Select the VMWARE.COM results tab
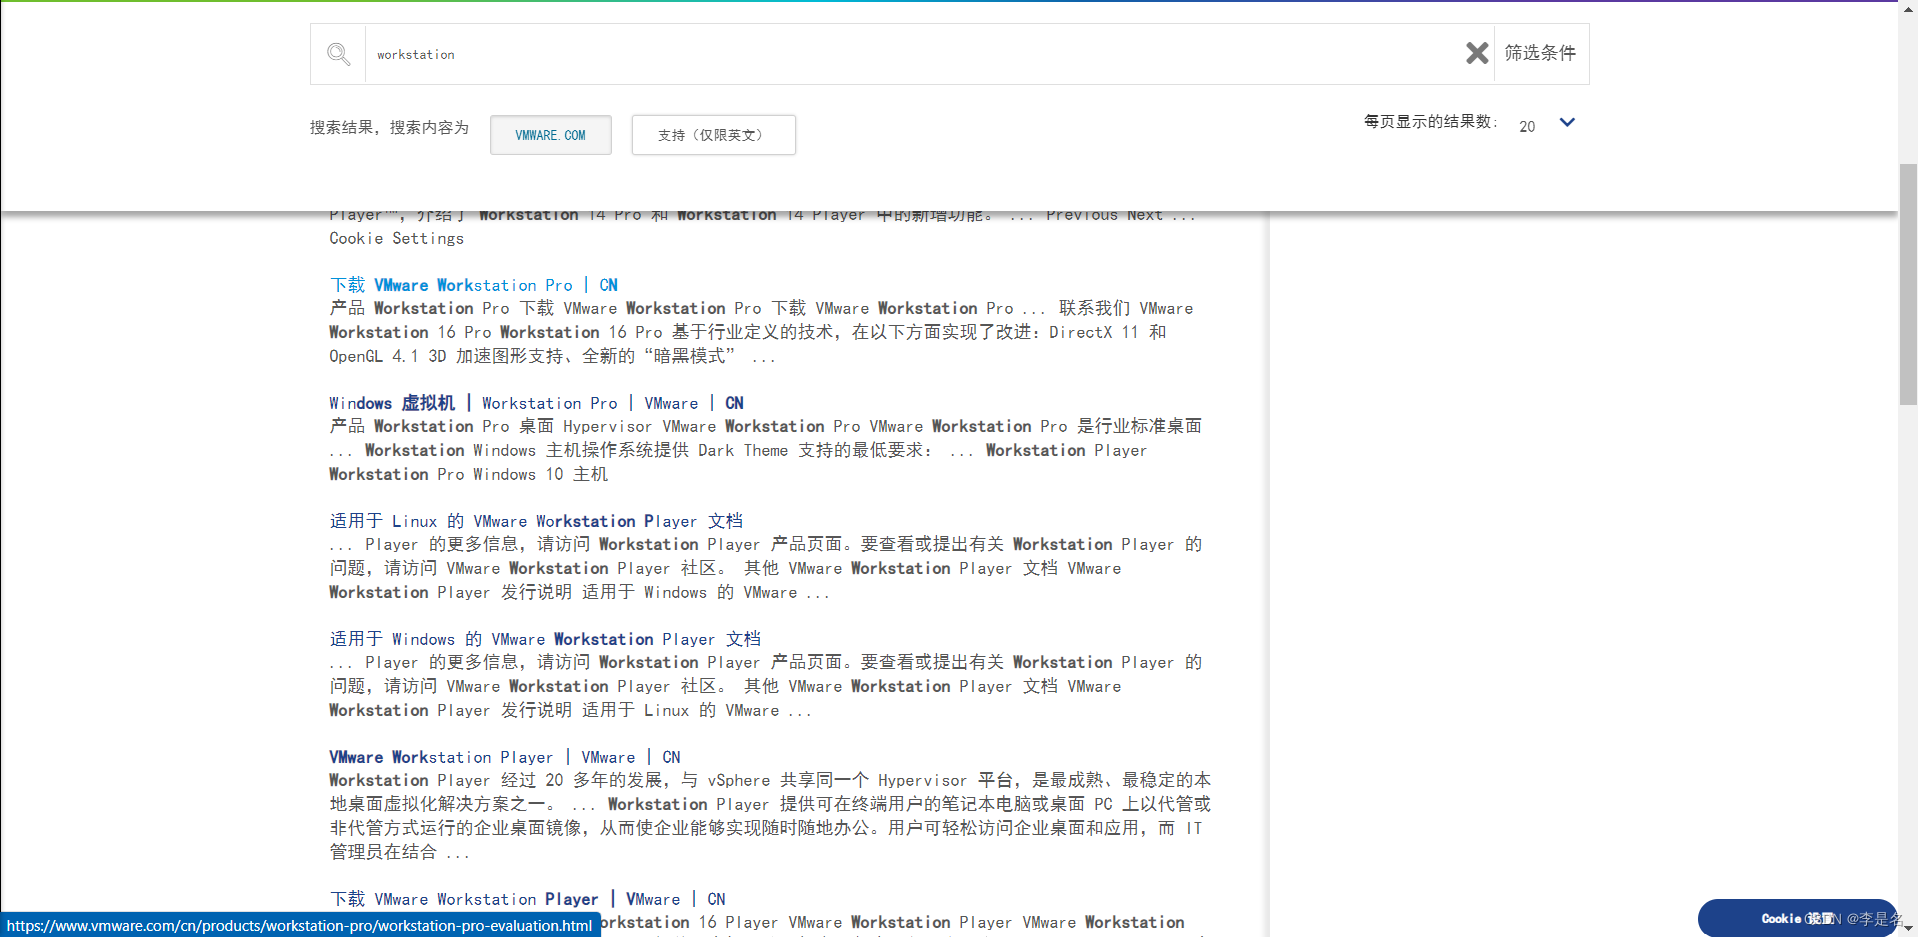The image size is (1918, 937). click(x=551, y=135)
